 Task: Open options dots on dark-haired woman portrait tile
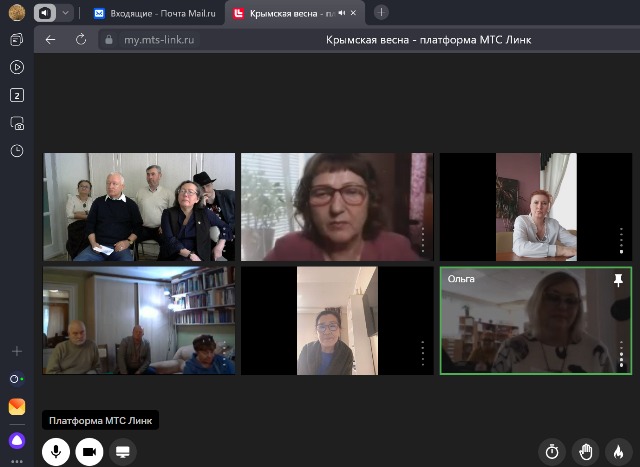[x=423, y=354]
